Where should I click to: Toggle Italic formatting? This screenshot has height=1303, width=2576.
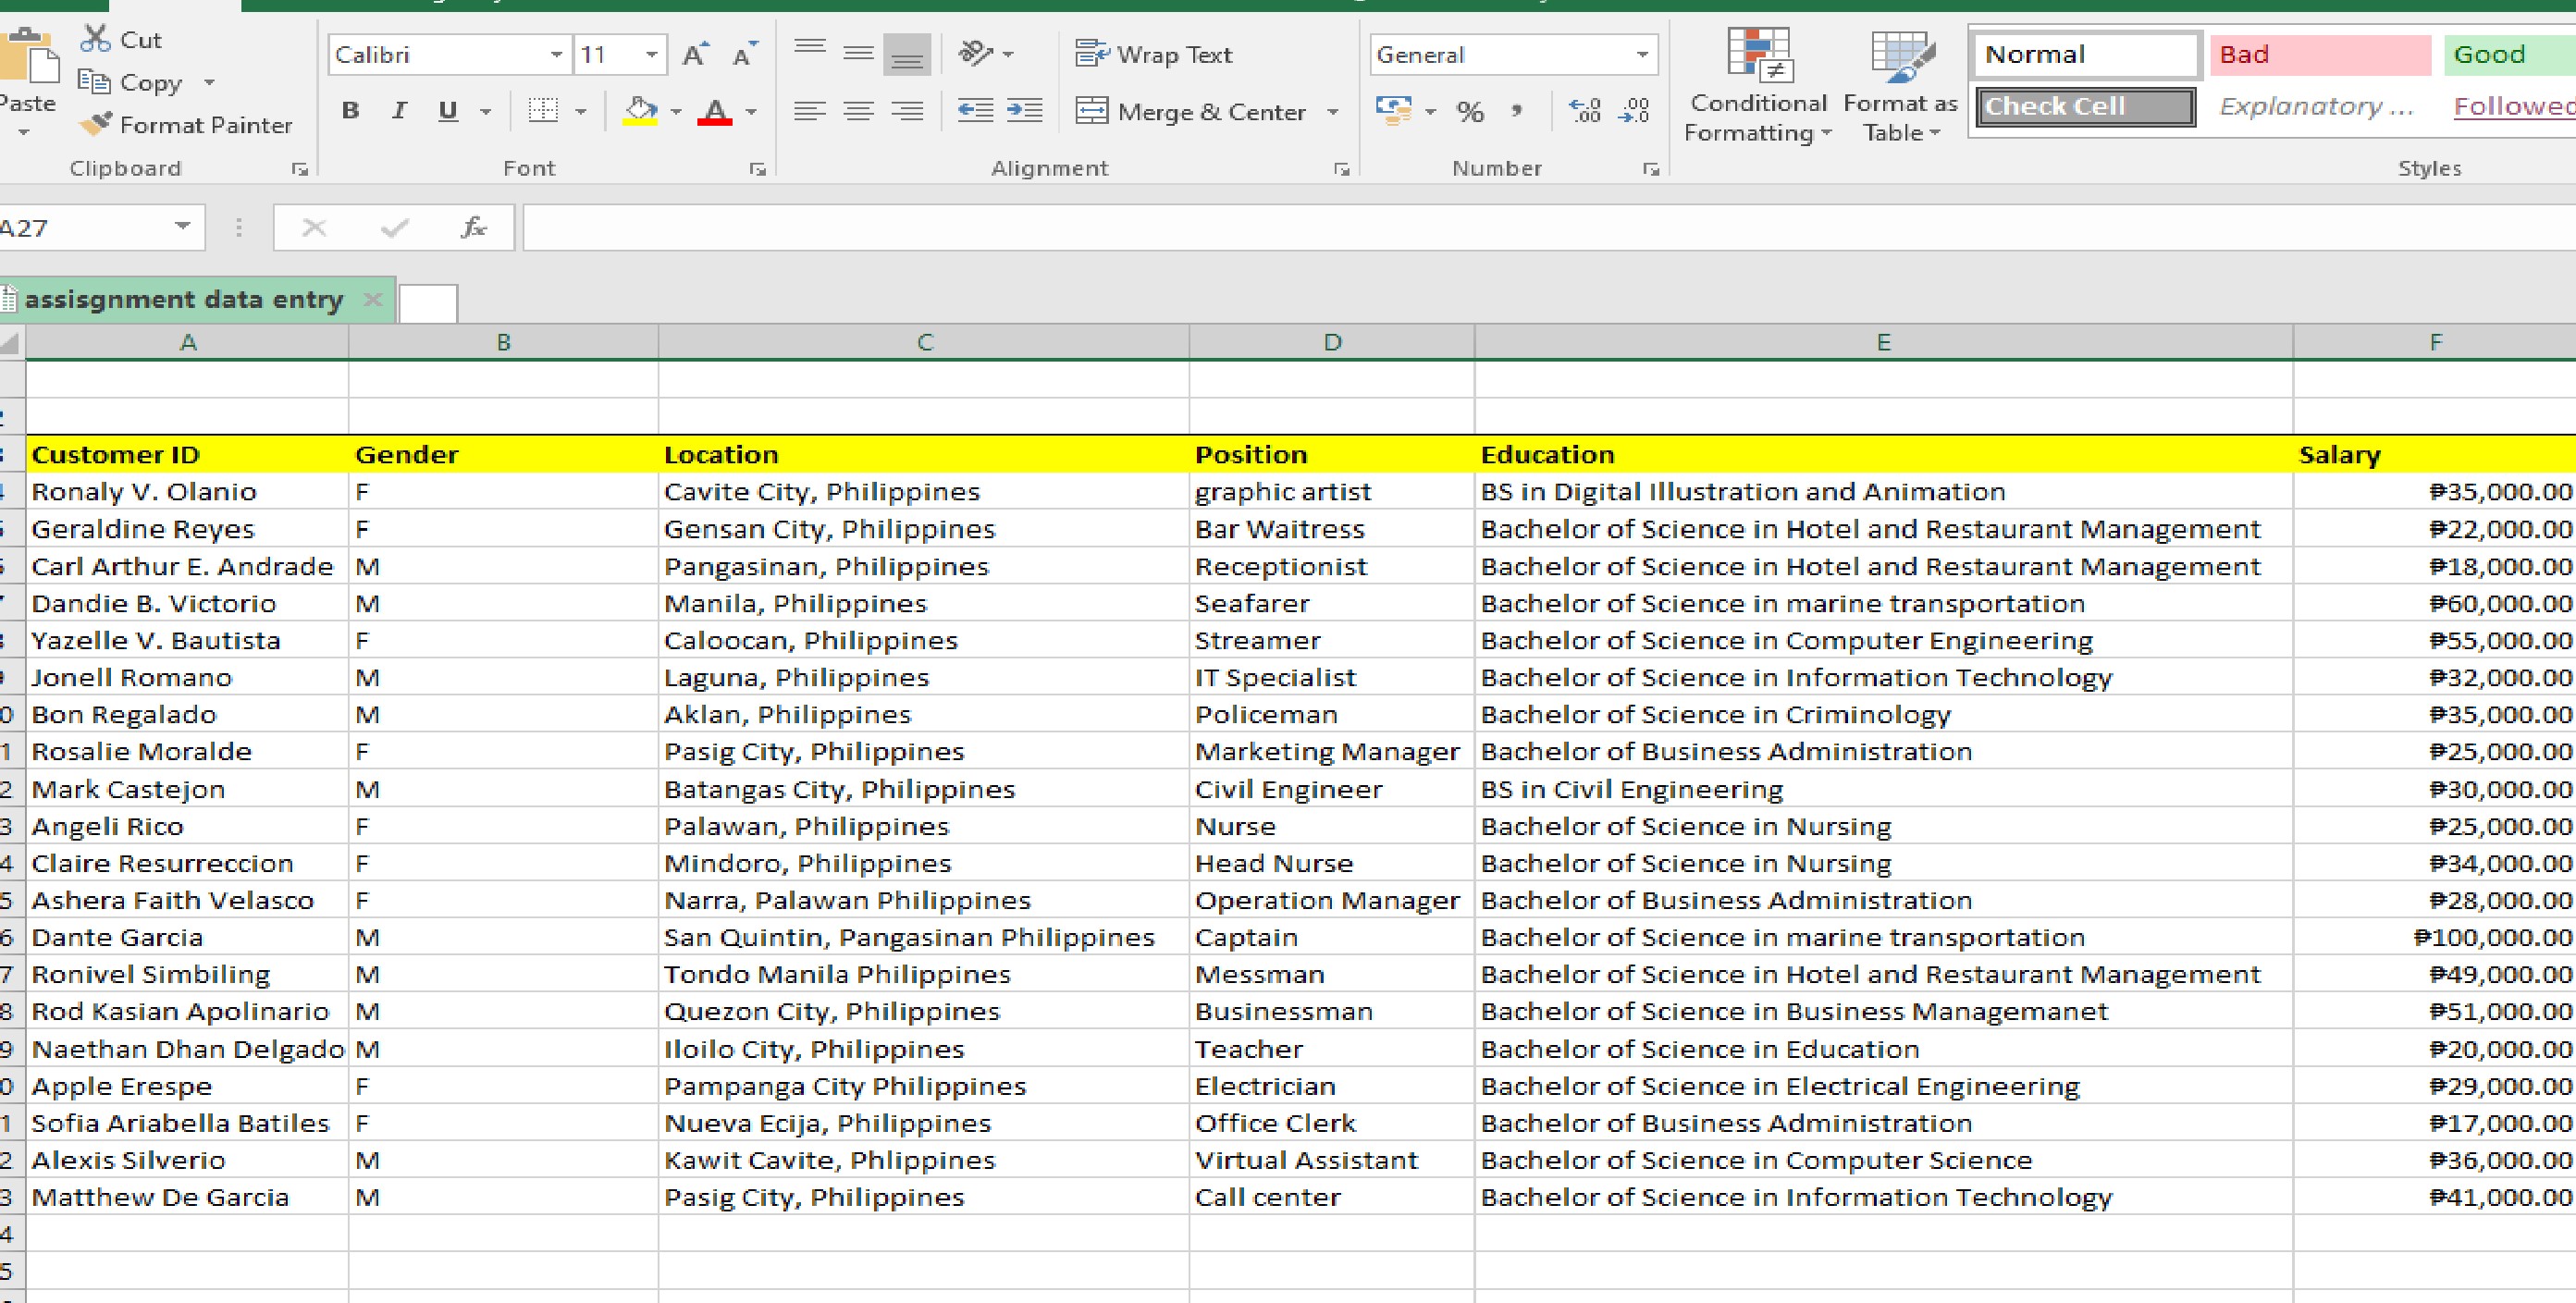click(399, 111)
